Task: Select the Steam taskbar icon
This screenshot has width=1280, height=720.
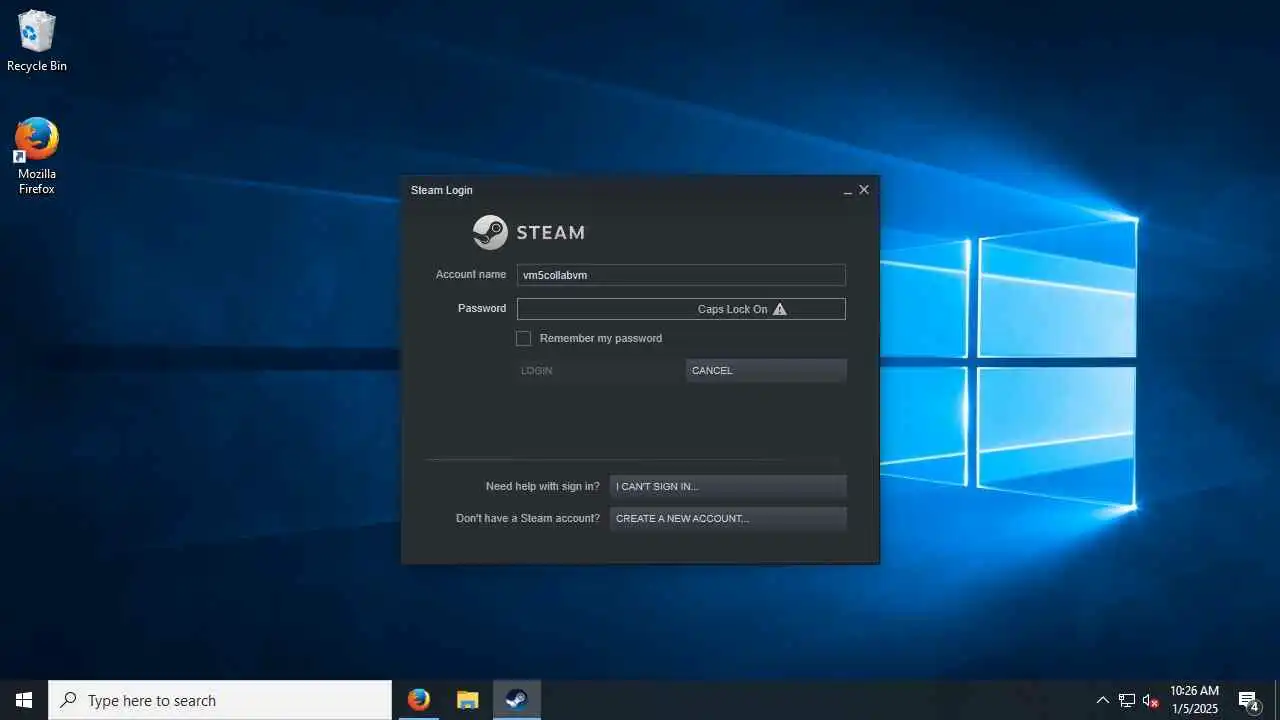Action: [516, 700]
